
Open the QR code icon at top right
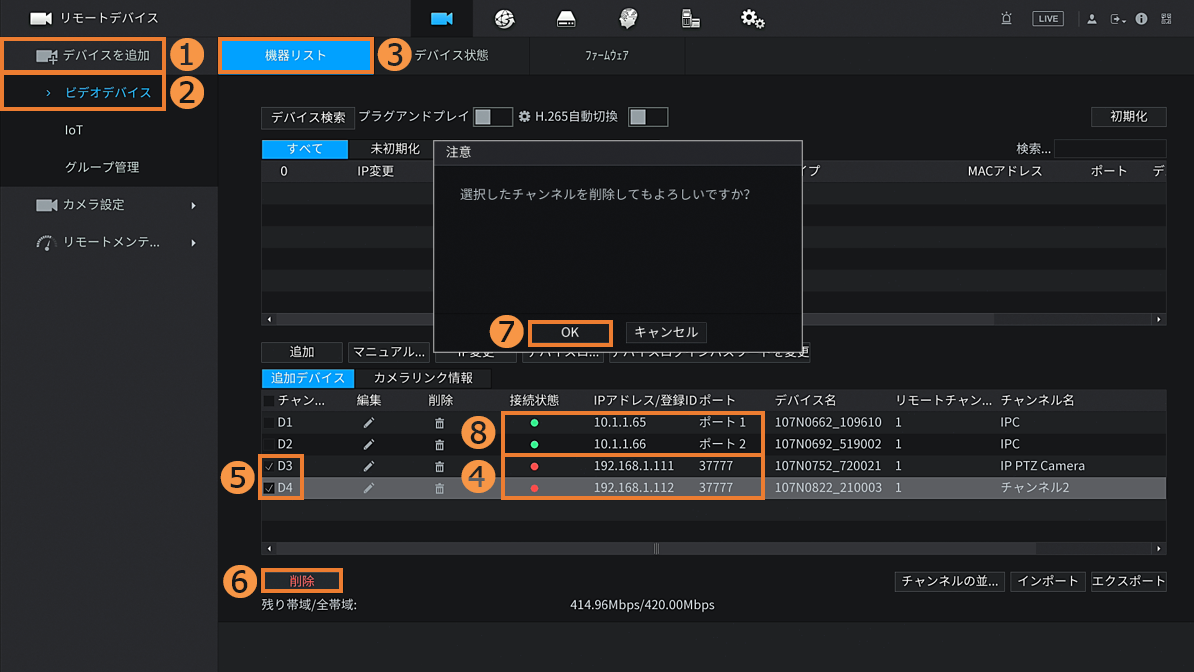[x=1165, y=19]
